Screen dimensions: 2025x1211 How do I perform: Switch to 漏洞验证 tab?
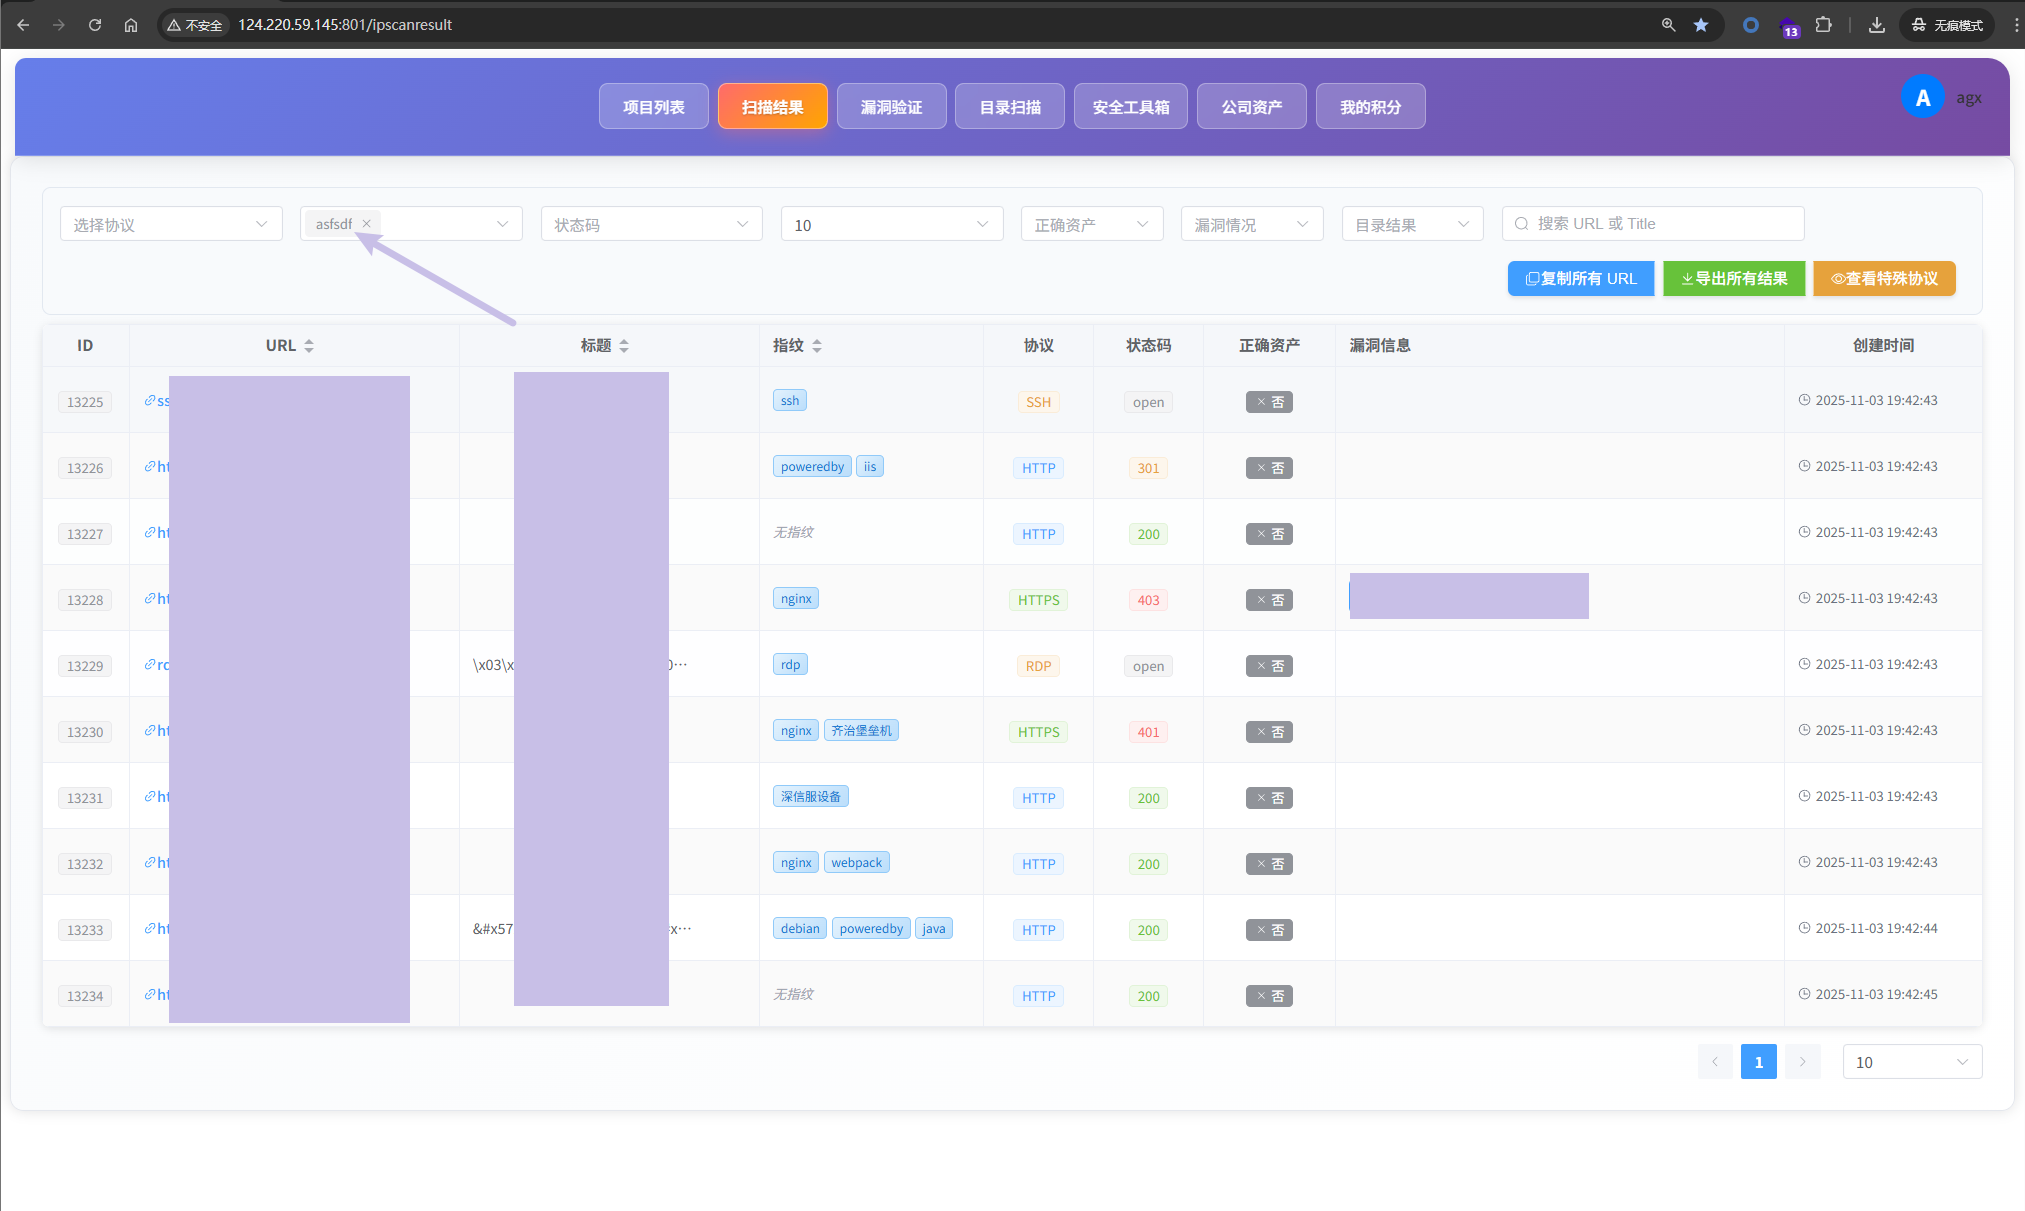coord(891,106)
